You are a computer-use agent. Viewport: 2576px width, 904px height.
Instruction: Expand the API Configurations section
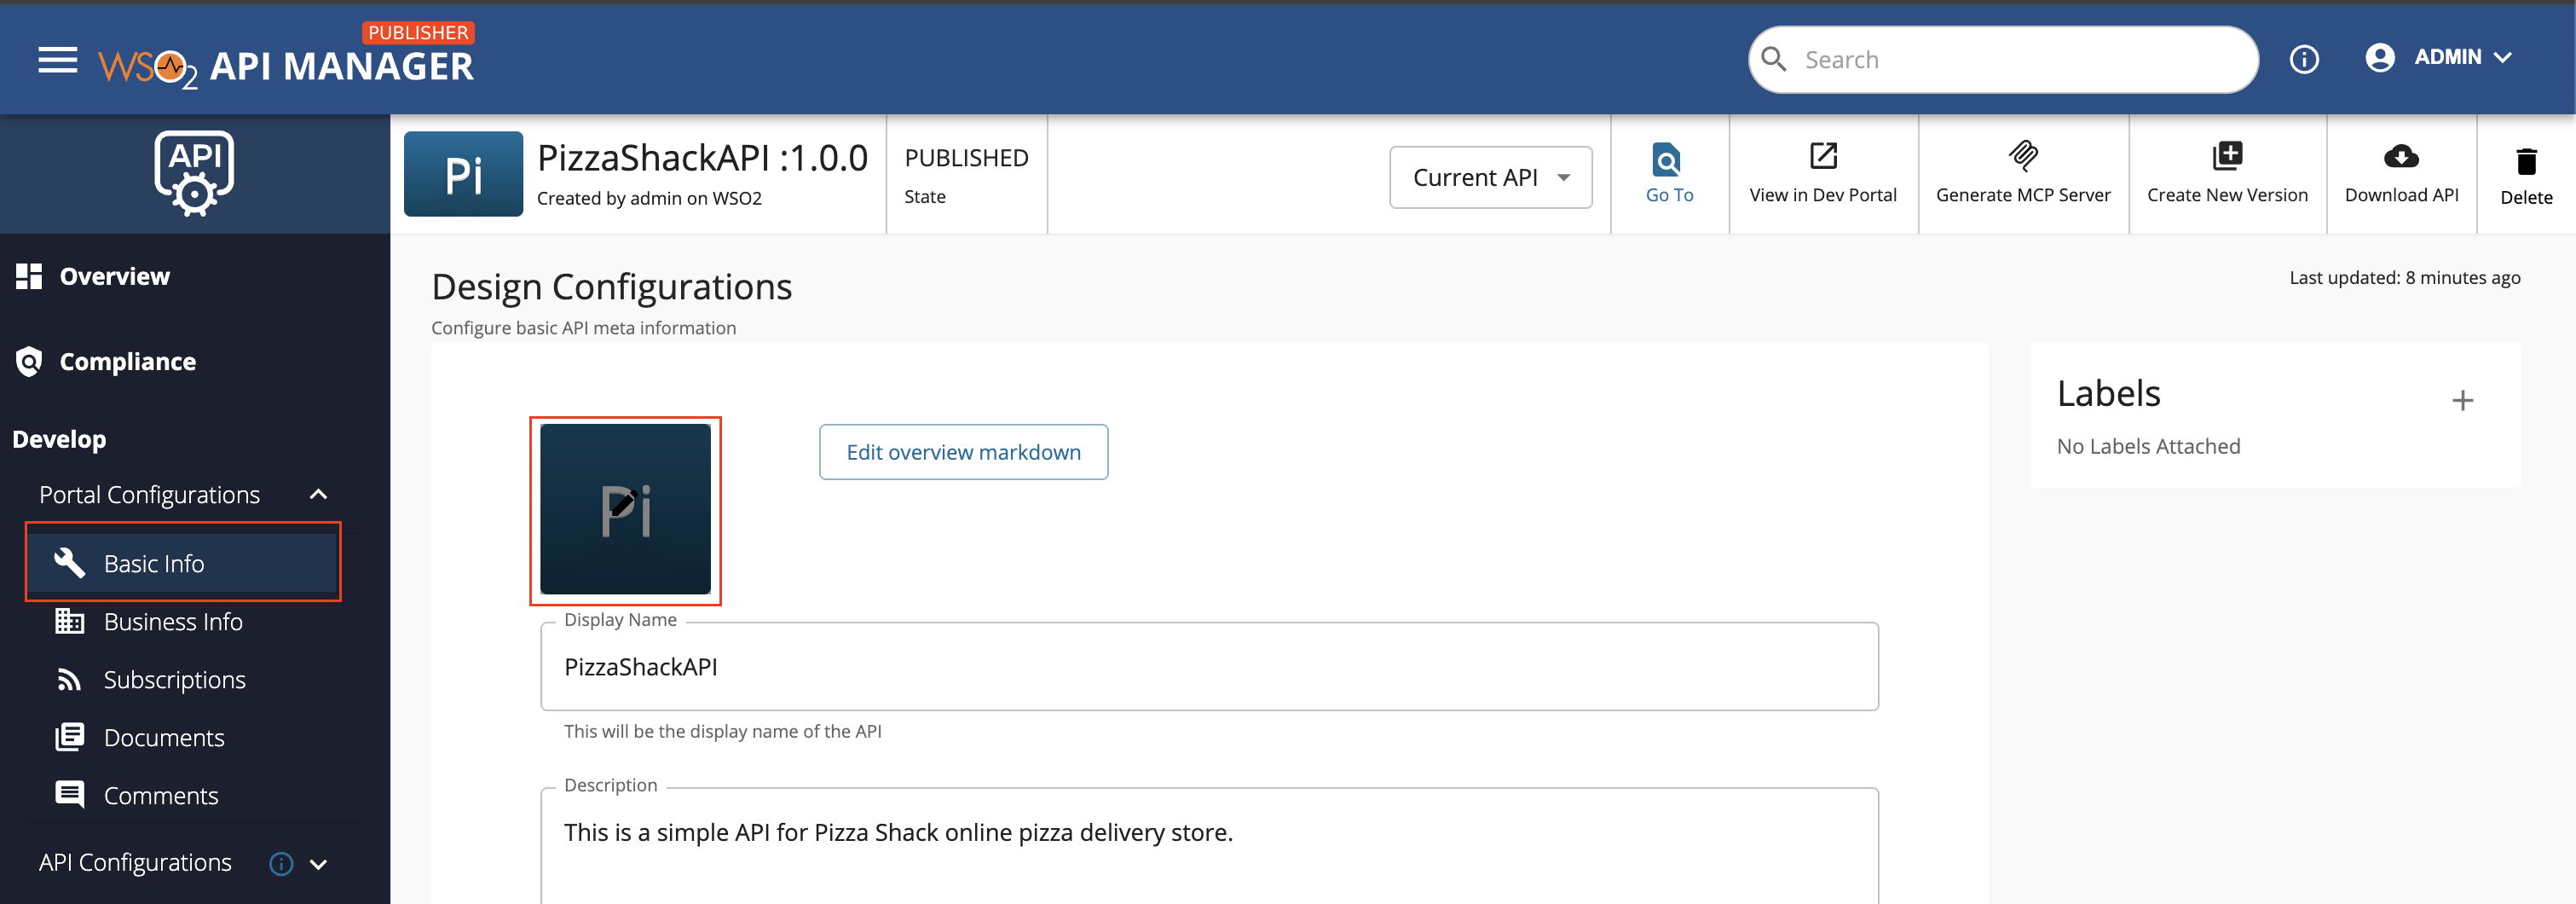319,864
